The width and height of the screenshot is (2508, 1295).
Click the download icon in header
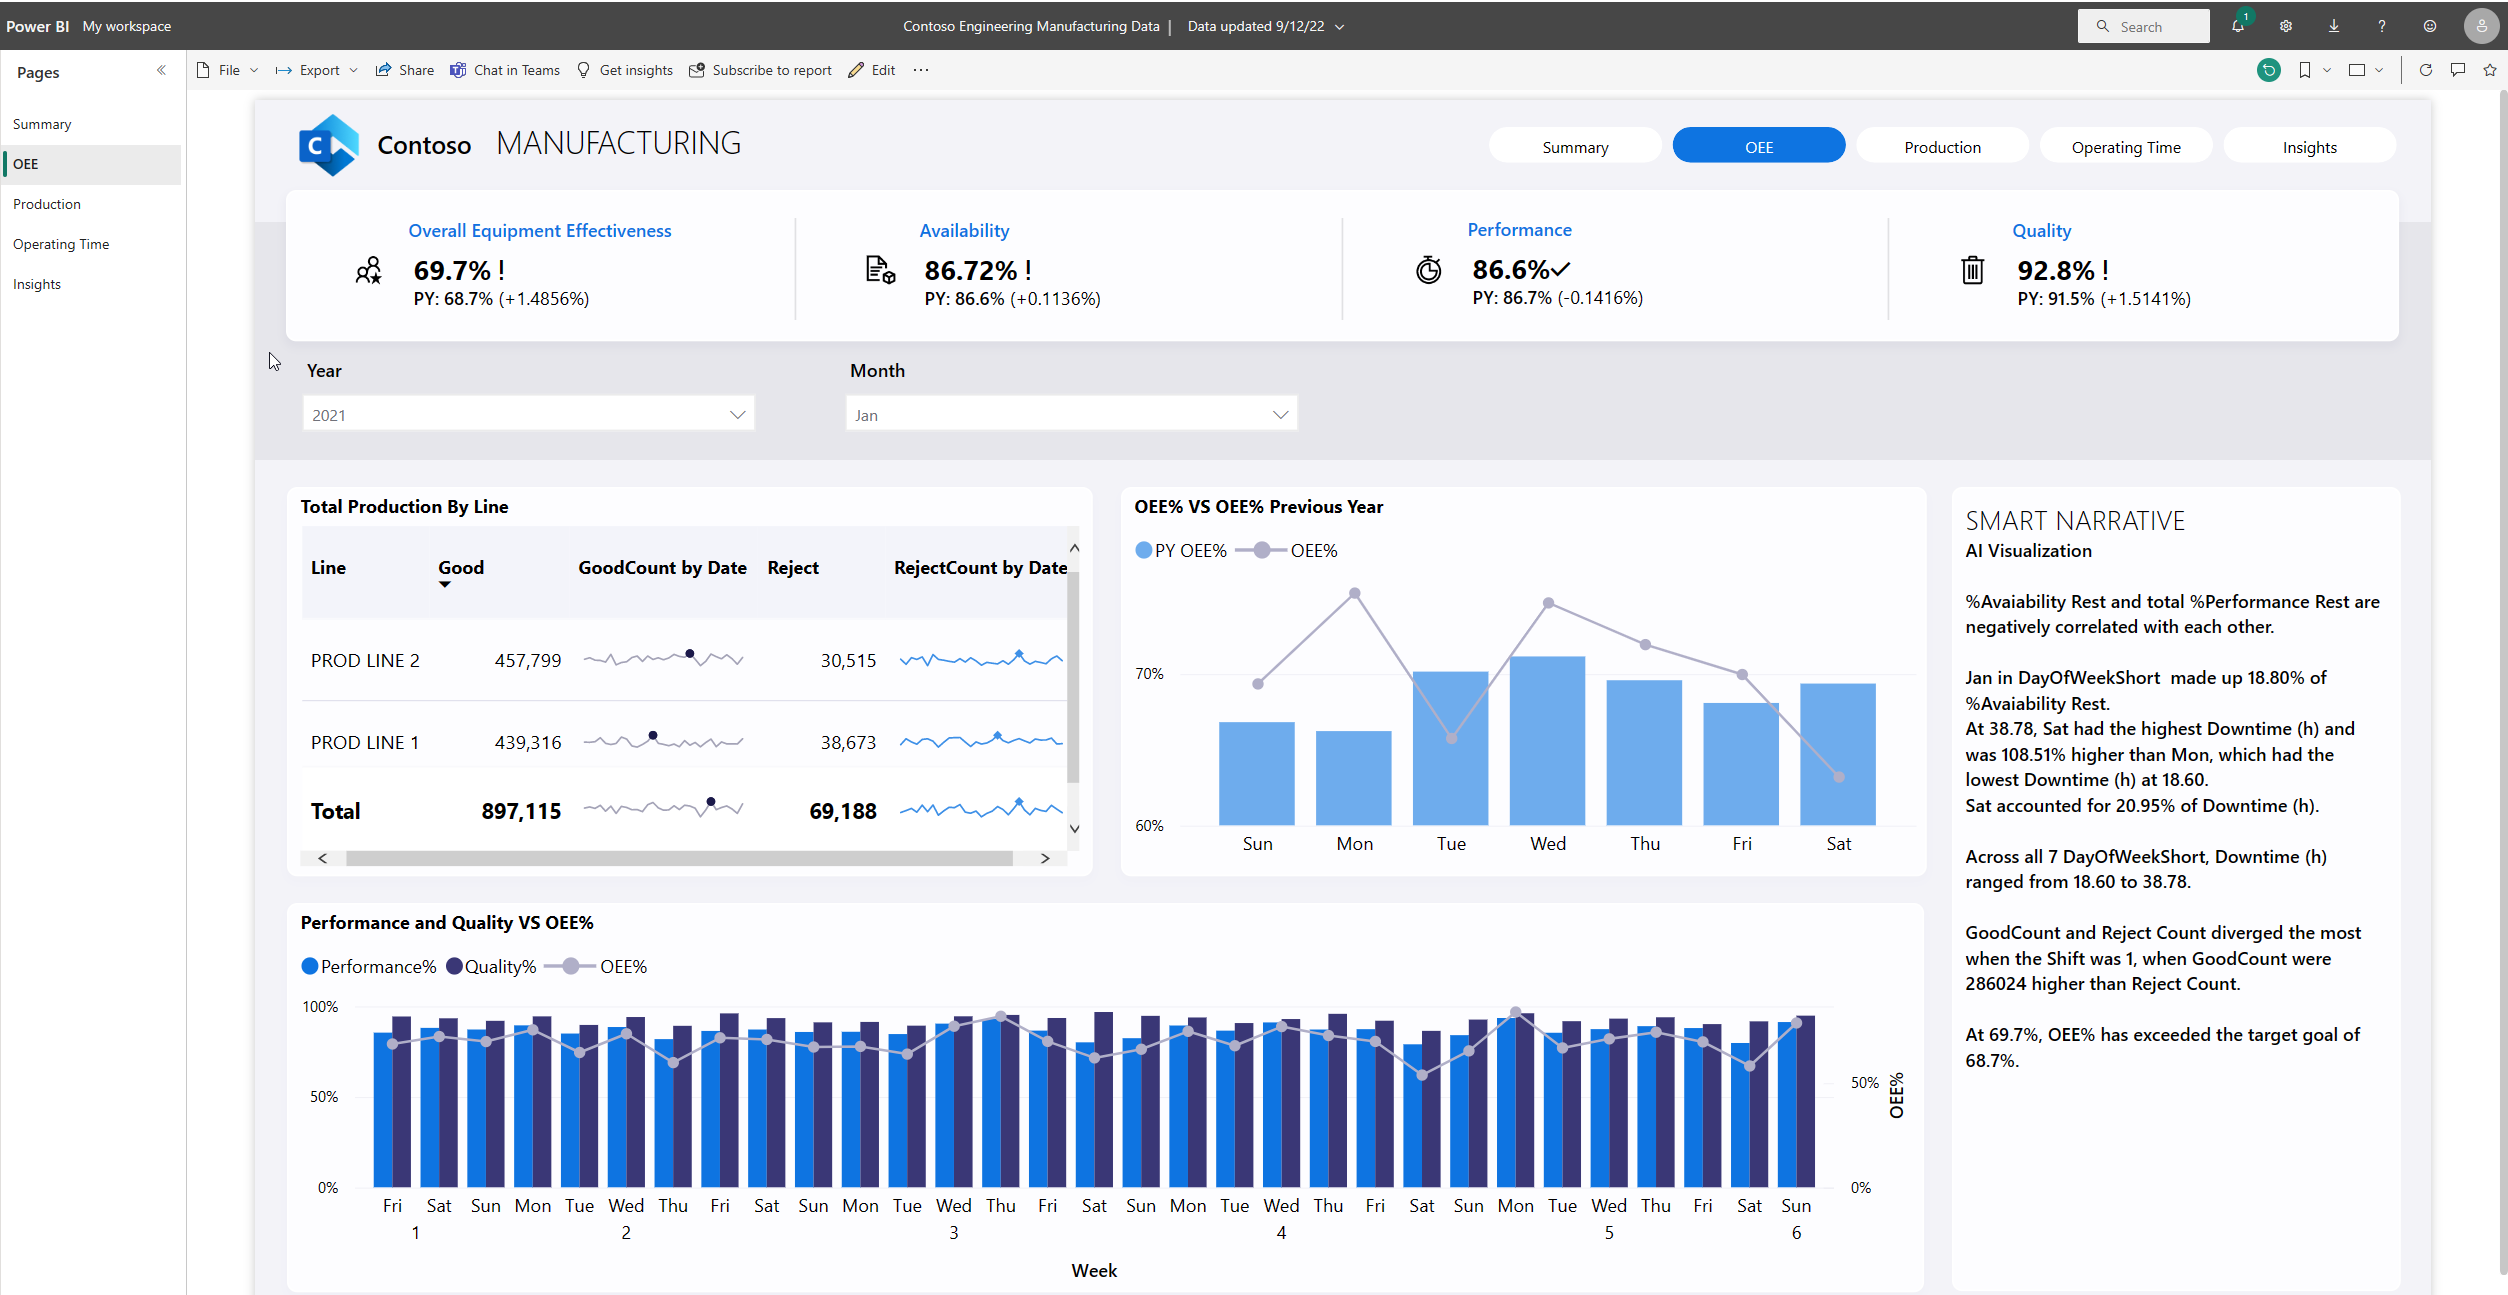tap(2333, 27)
